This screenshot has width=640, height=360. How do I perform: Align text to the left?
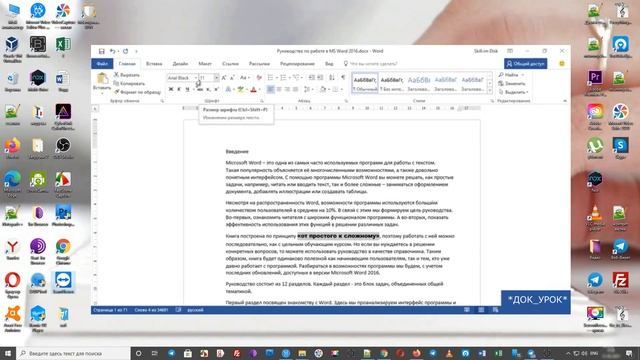pyautogui.click(x=271, y=89)
